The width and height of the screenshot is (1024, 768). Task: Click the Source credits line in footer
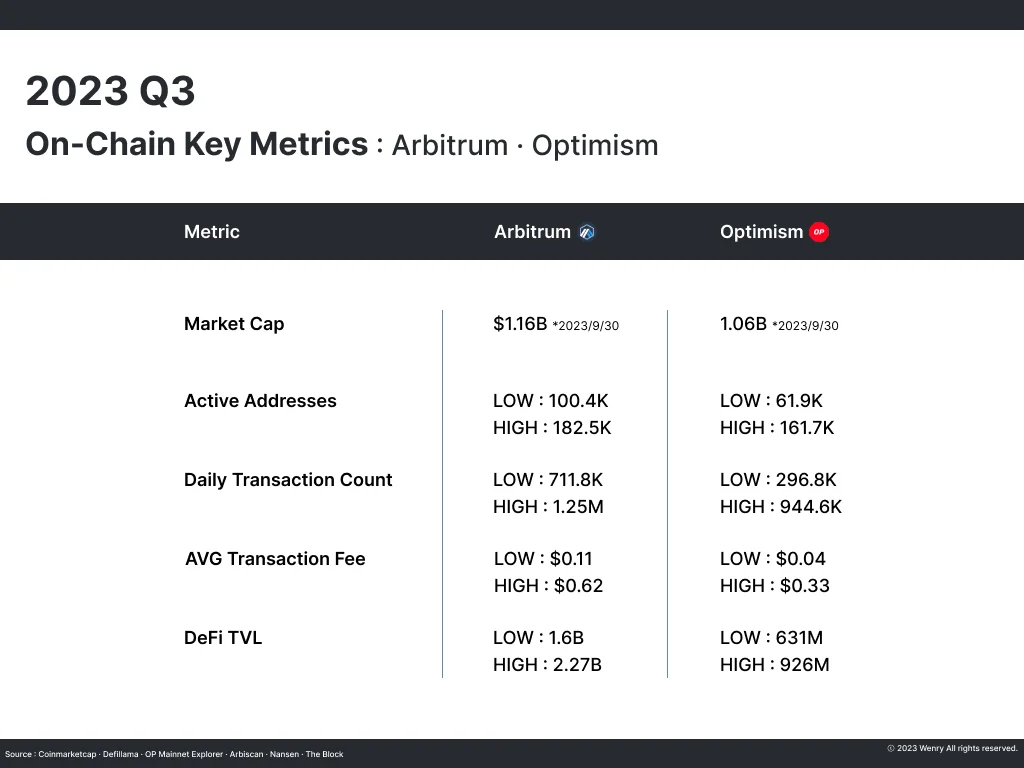click(x=174, y=754)
